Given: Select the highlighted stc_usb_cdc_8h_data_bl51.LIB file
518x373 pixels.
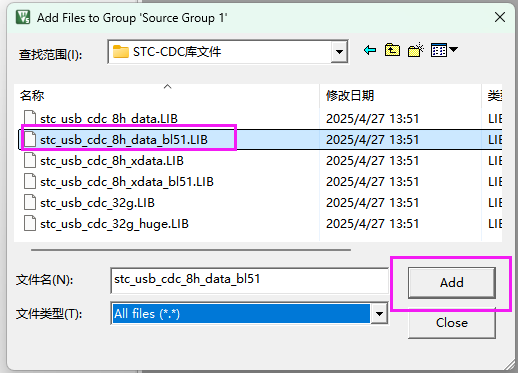Looking at the screenshot, I should (124, 140).
